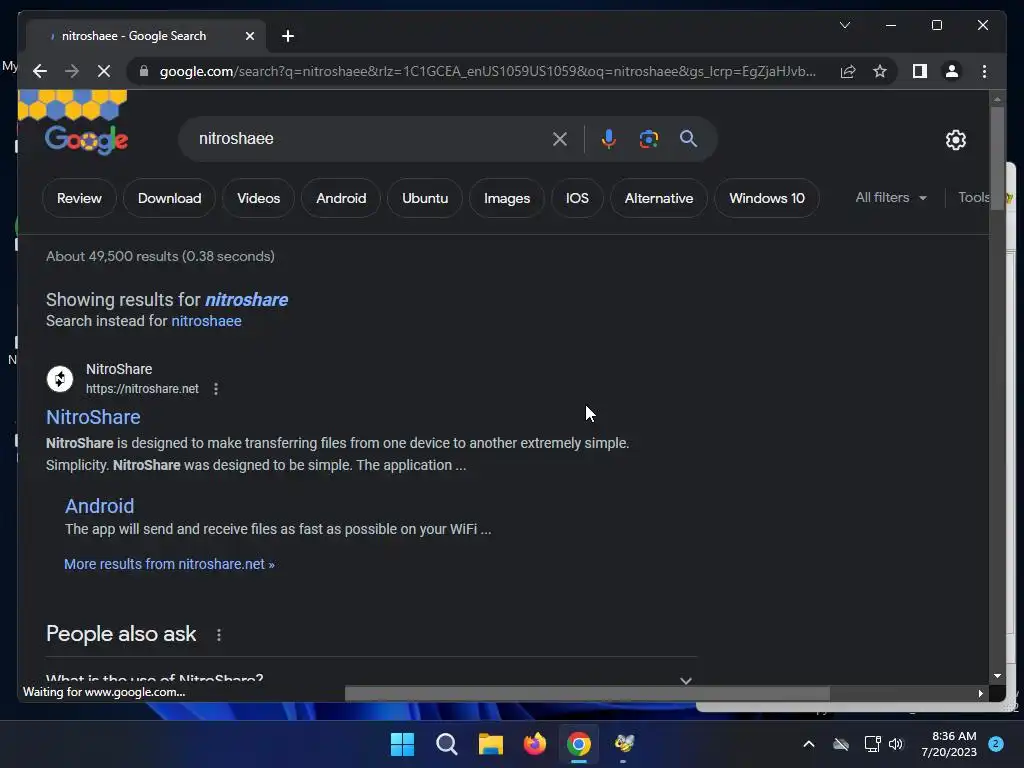Open the corrected nitroshare suggestion link
Screen dimensions: 1024x768
[246, 300]
